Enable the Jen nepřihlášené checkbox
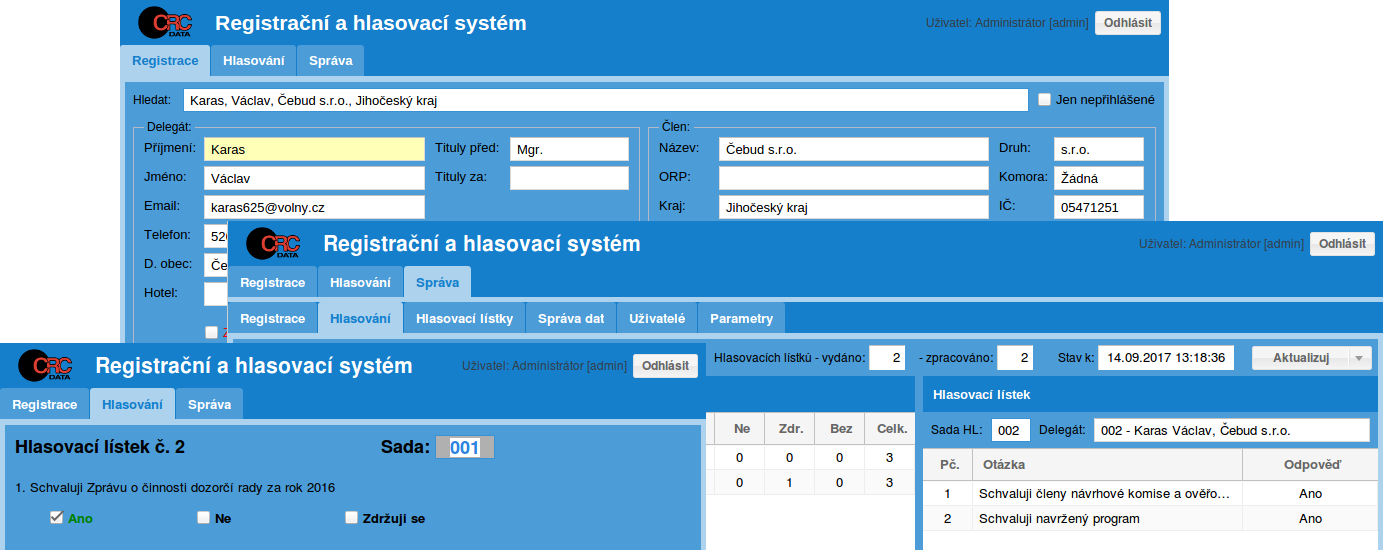This screenshot has height=550, width=1383. pos(1044,100)
